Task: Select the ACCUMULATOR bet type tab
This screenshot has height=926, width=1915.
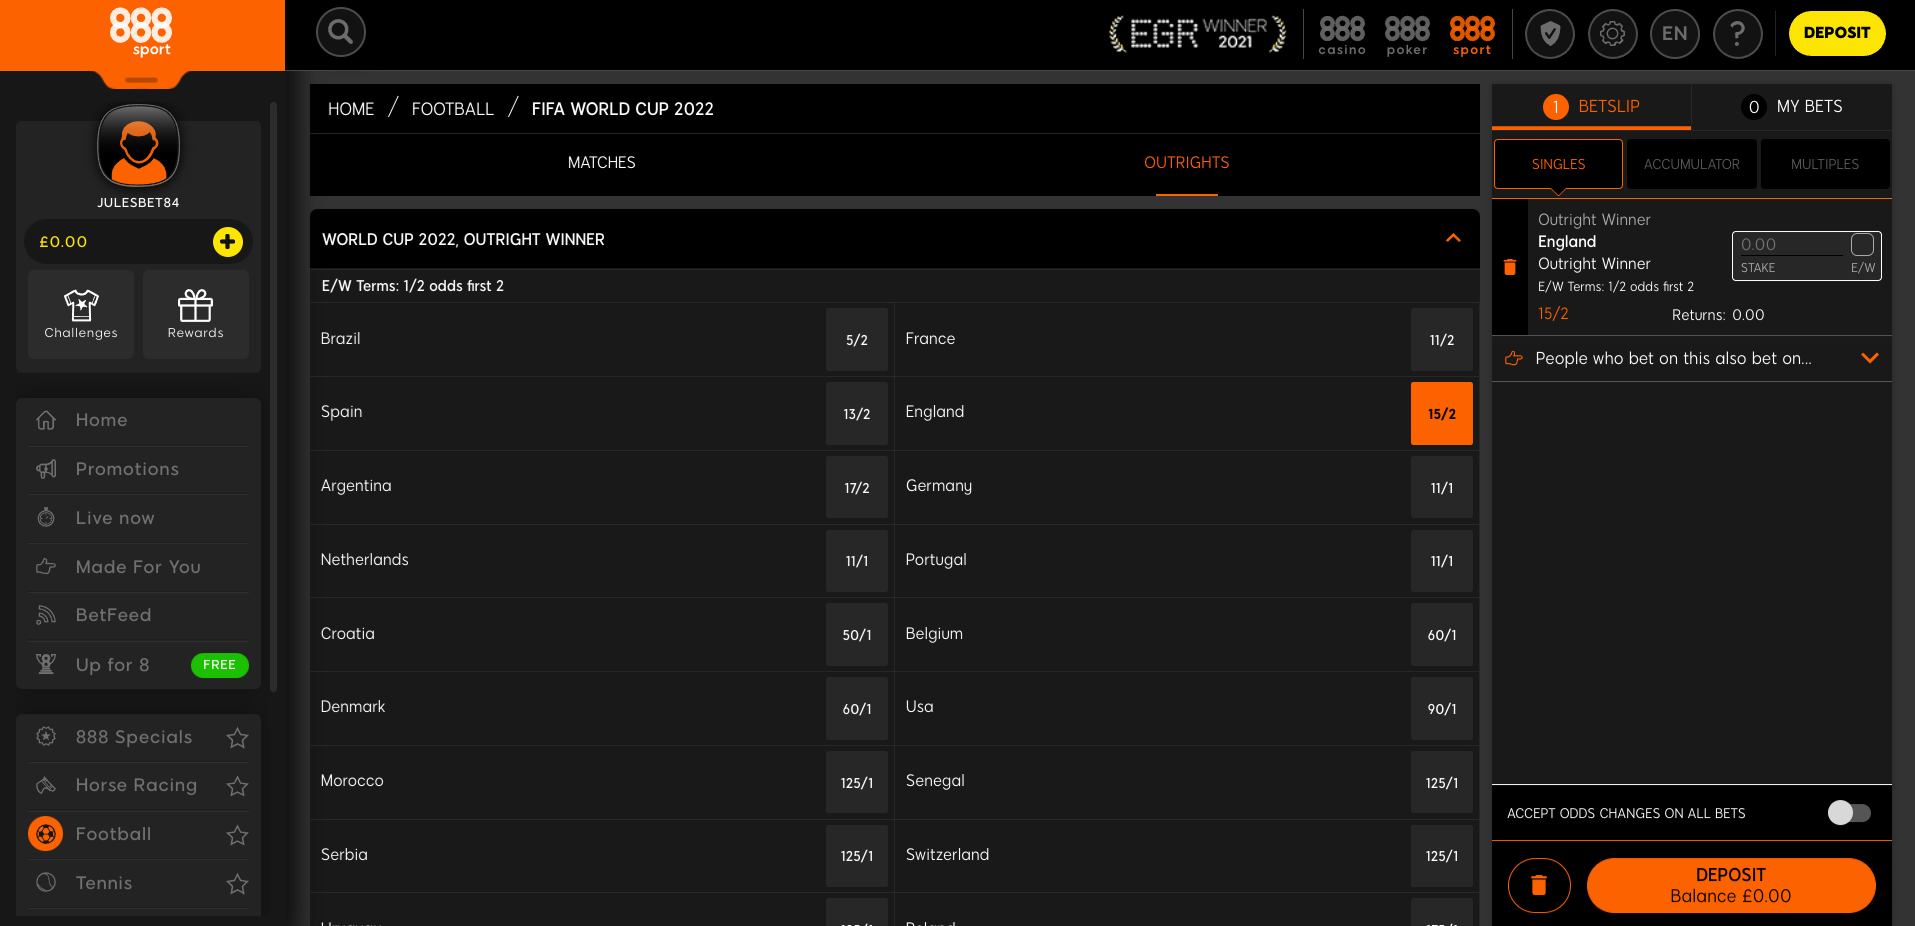Action: tap(1692, 164)
